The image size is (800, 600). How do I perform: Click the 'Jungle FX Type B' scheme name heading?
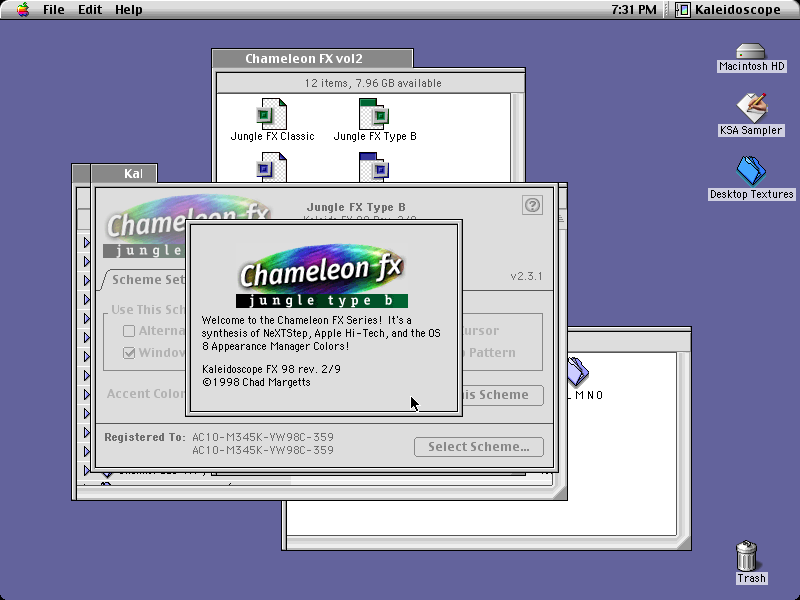point(356,207)
